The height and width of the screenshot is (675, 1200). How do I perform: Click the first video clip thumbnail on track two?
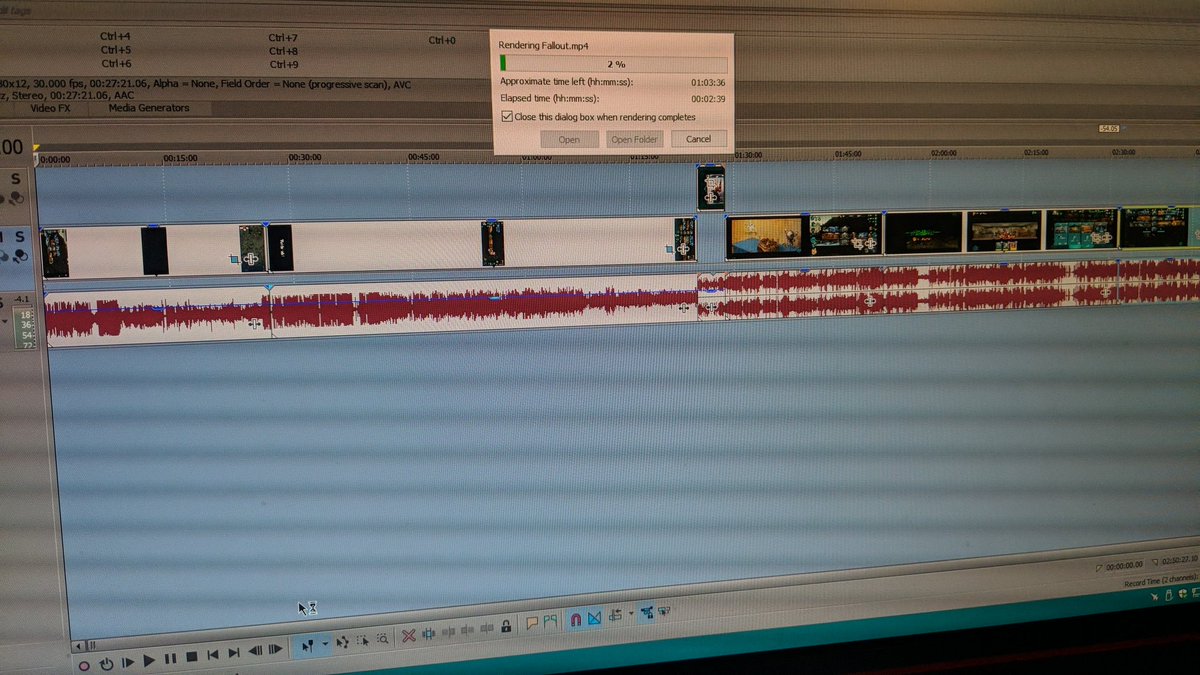55,253
